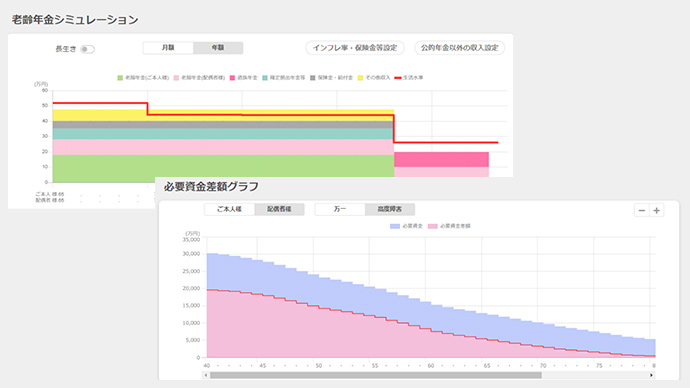The height and width of the screenshot is (388, 690).
Task: Toggle hot pink 遺族年金 legend swatch
Action: pyautogui.click(x=232, y=78)
